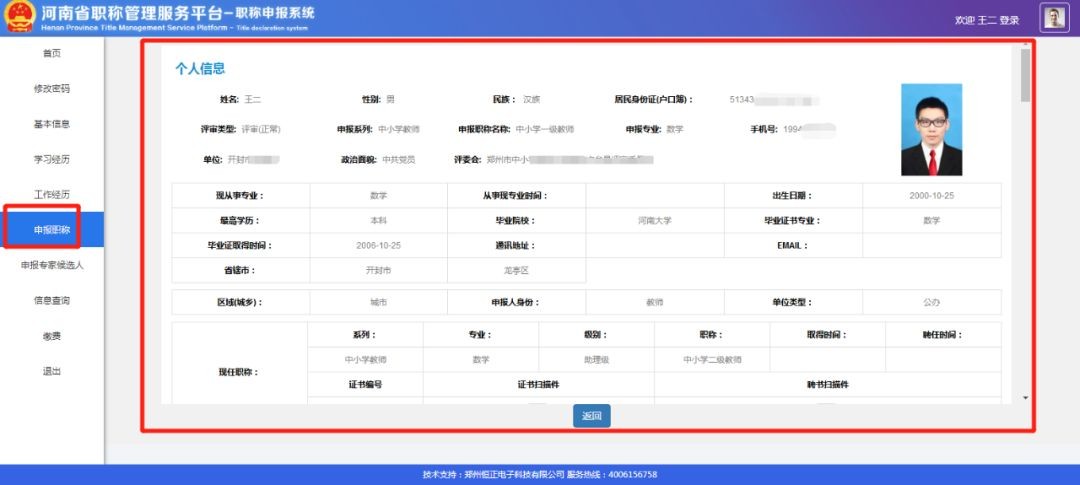
Task: Click the footer support hotline text
Action: pyautogui.click(x=612, y=475)
